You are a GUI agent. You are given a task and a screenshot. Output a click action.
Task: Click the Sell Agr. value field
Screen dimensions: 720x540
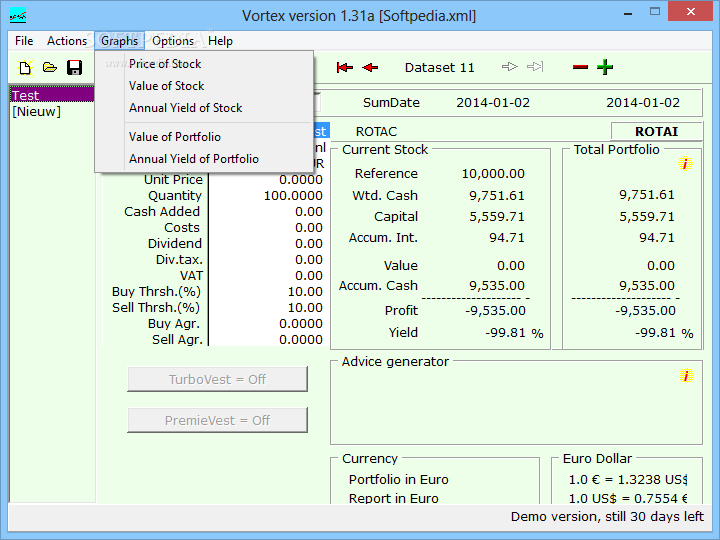click(x=267, y=340)
